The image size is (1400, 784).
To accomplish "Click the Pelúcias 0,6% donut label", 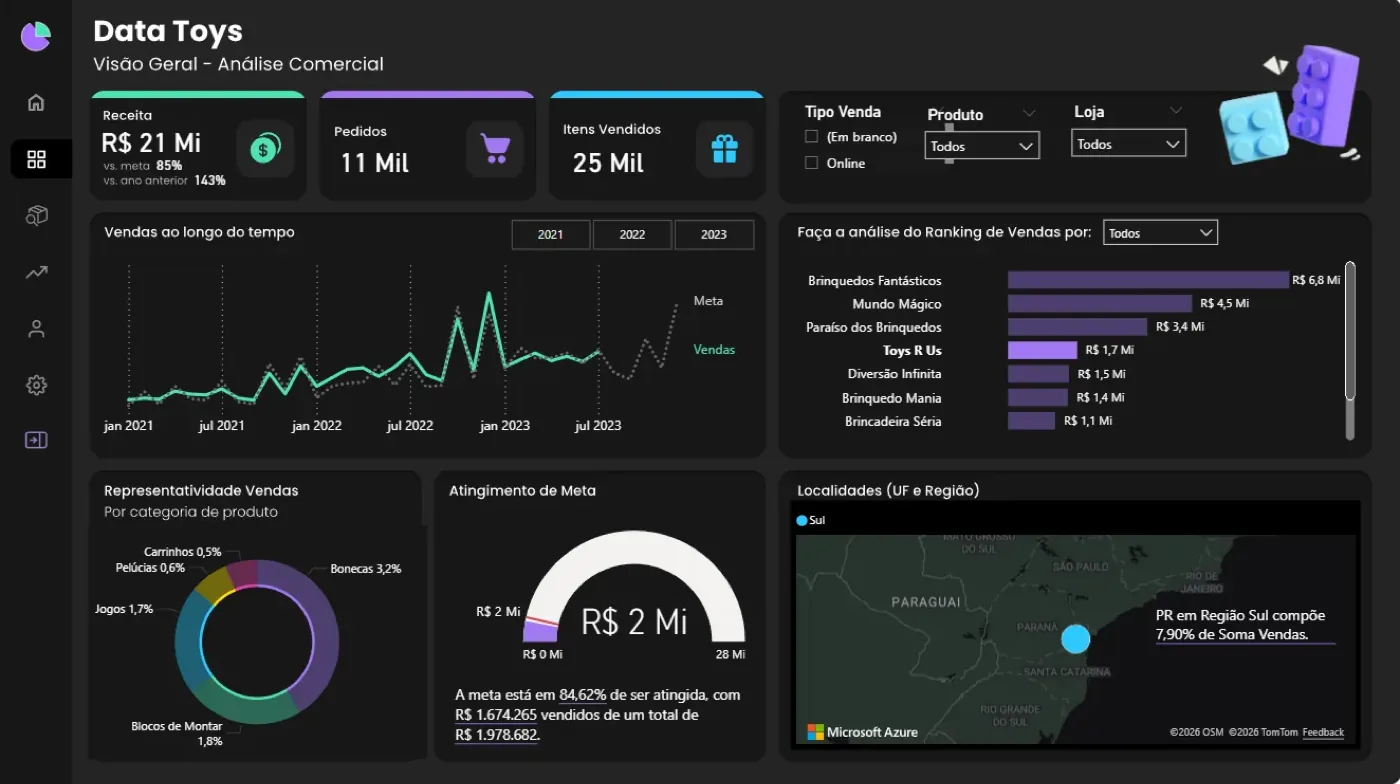I will (x=150, y=568).
